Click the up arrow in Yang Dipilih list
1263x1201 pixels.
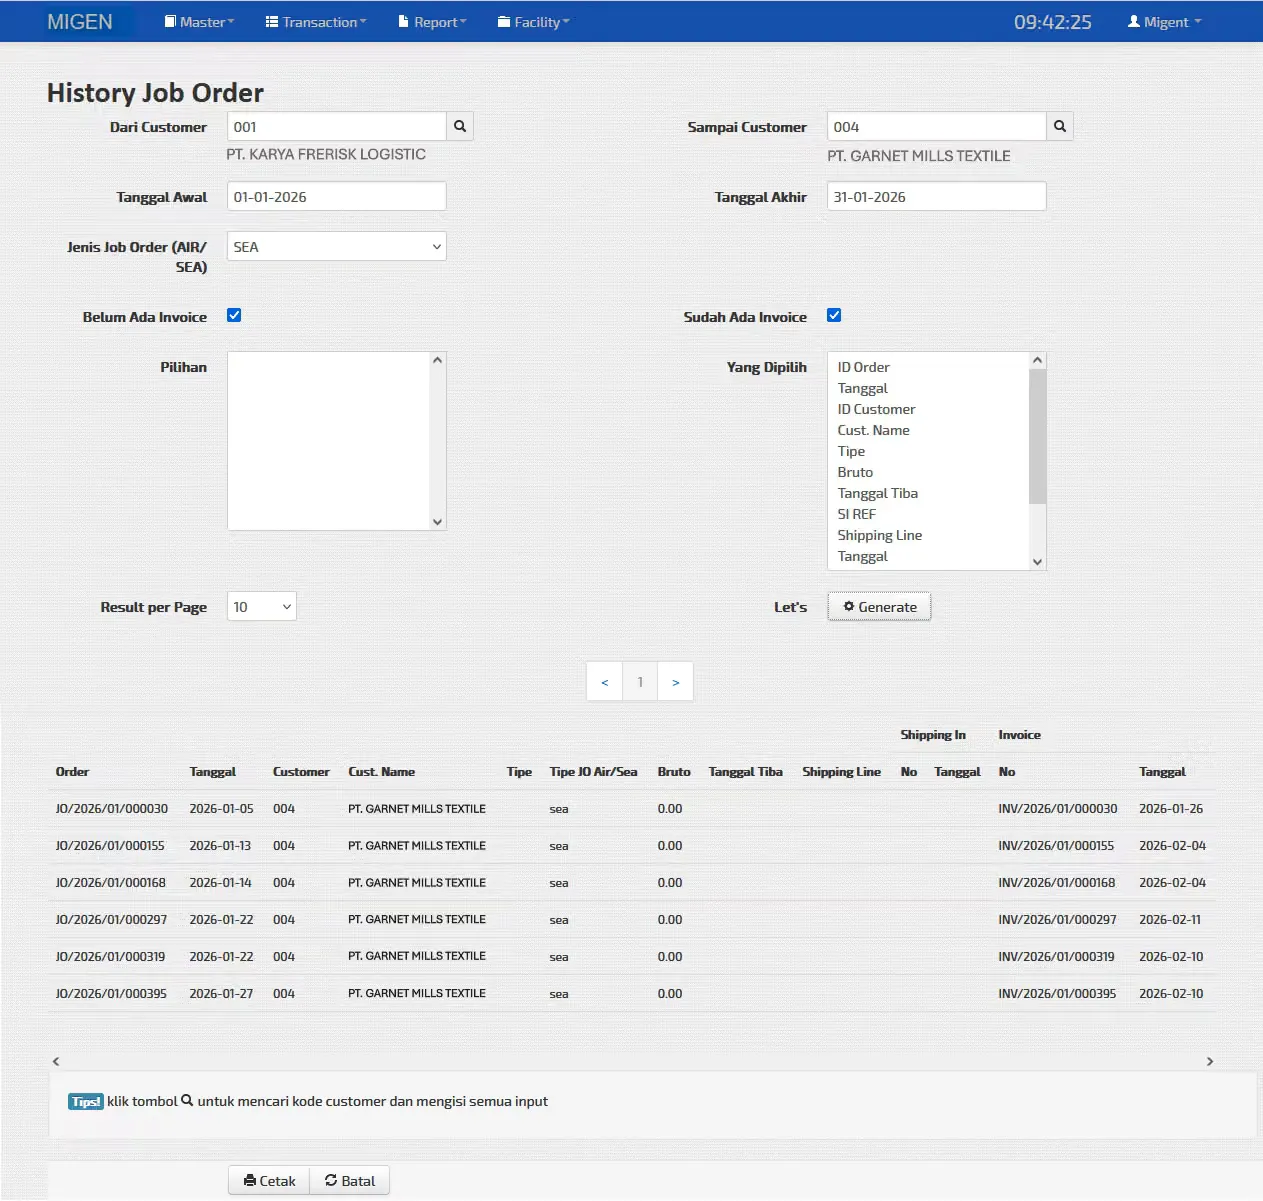click(1037, 360)
